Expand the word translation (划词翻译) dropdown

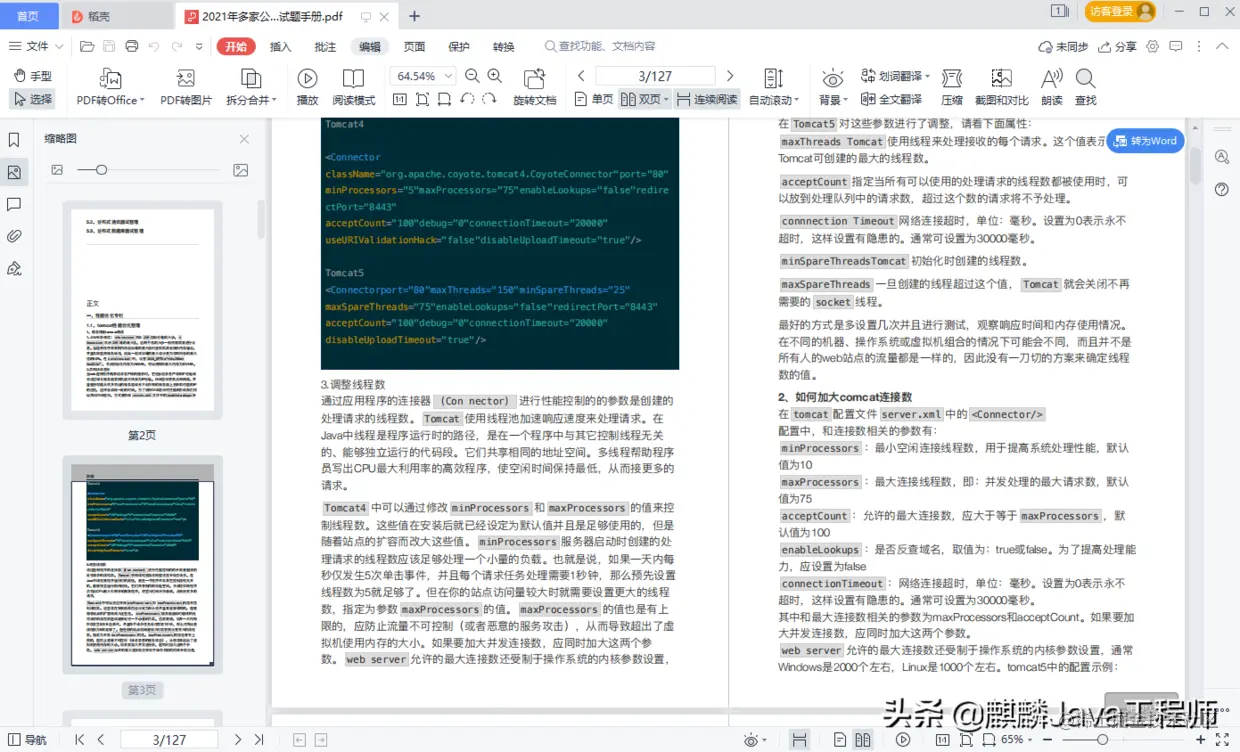tap(928, 76)
